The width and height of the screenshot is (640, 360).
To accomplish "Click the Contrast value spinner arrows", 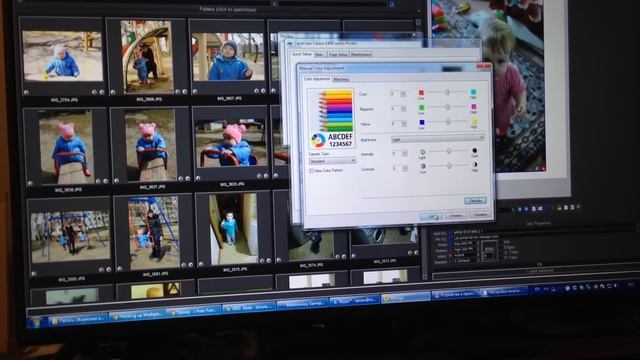I will tap(405, 168).
